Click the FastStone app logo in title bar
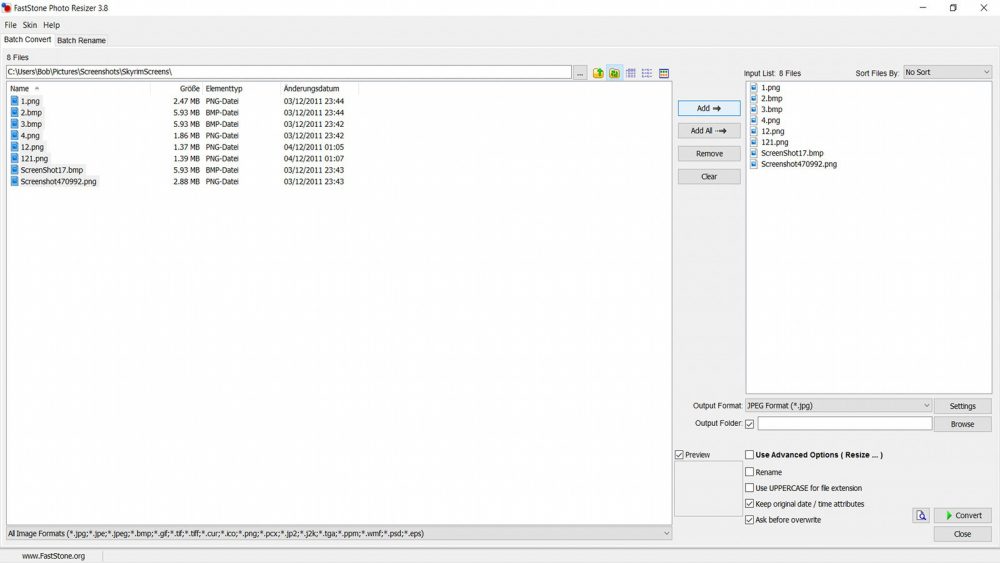 pos(6,8)
